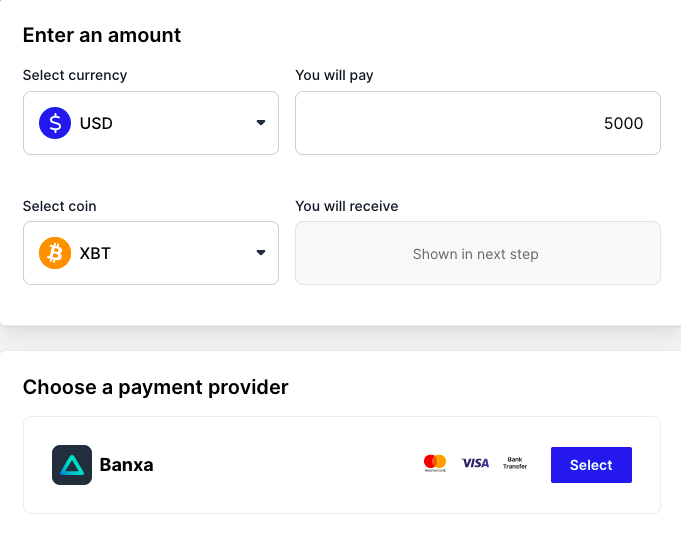681x550 pixels.
Task: Click the Choose a payment provider heading
Action: pos(155,387)
